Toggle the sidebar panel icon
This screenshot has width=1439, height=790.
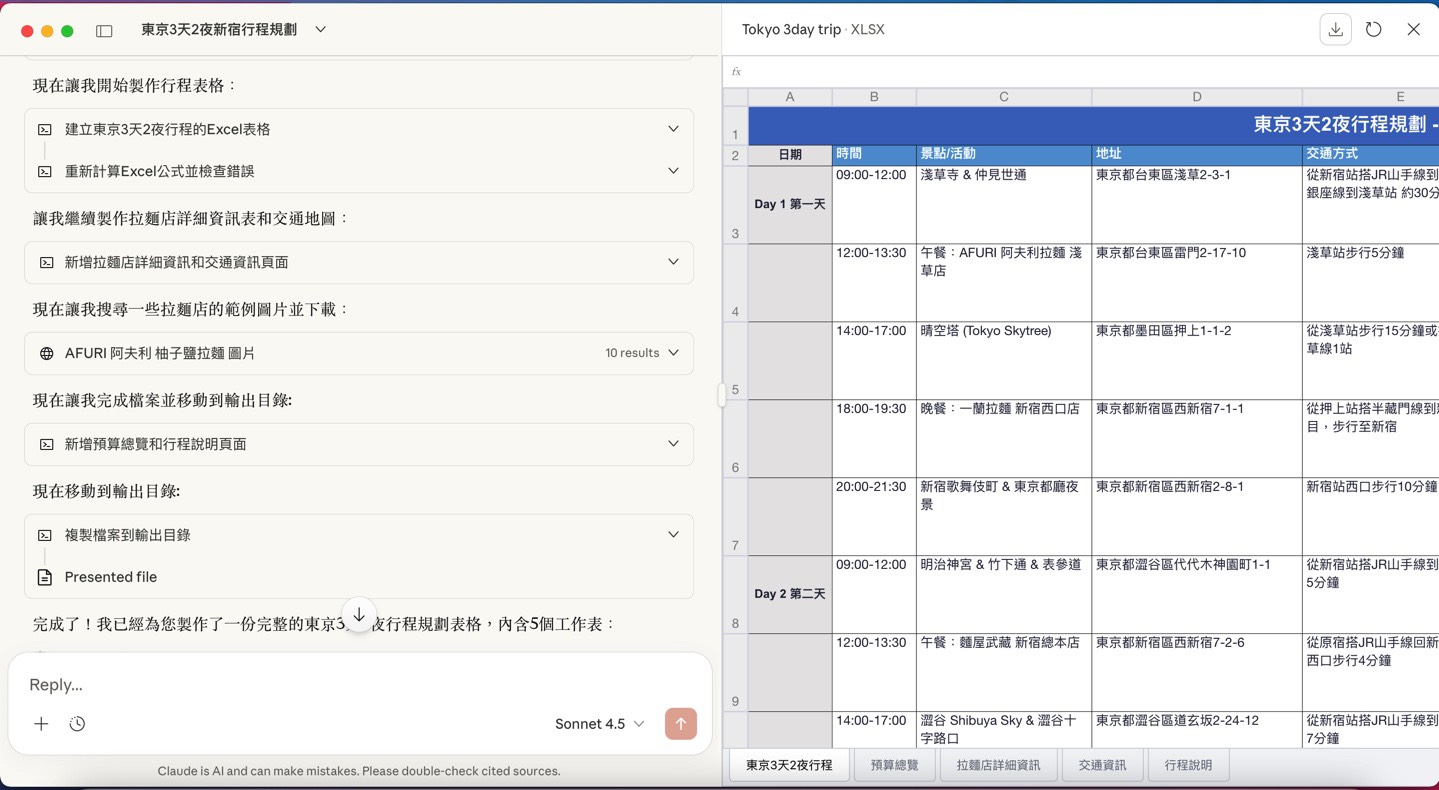point(104,31)
